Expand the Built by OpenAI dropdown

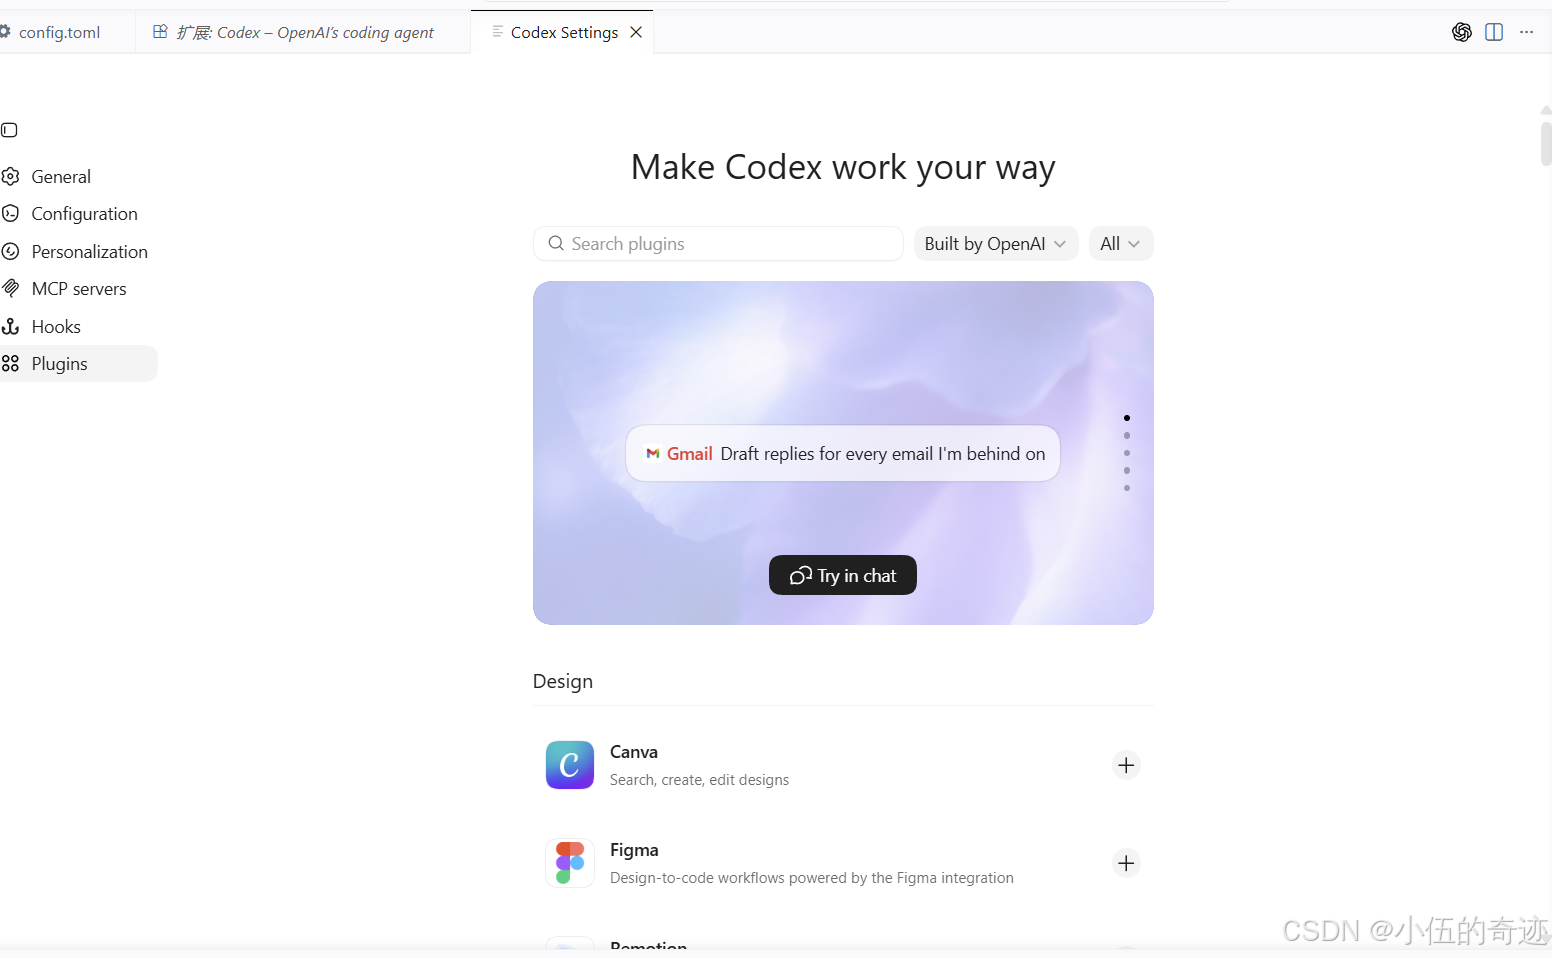click(996, 244)
